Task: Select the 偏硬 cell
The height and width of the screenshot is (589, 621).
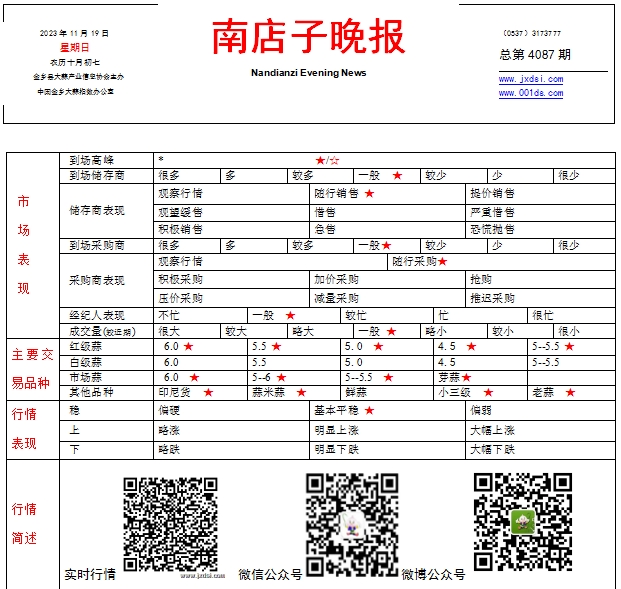Action: (x=231, y=410)
